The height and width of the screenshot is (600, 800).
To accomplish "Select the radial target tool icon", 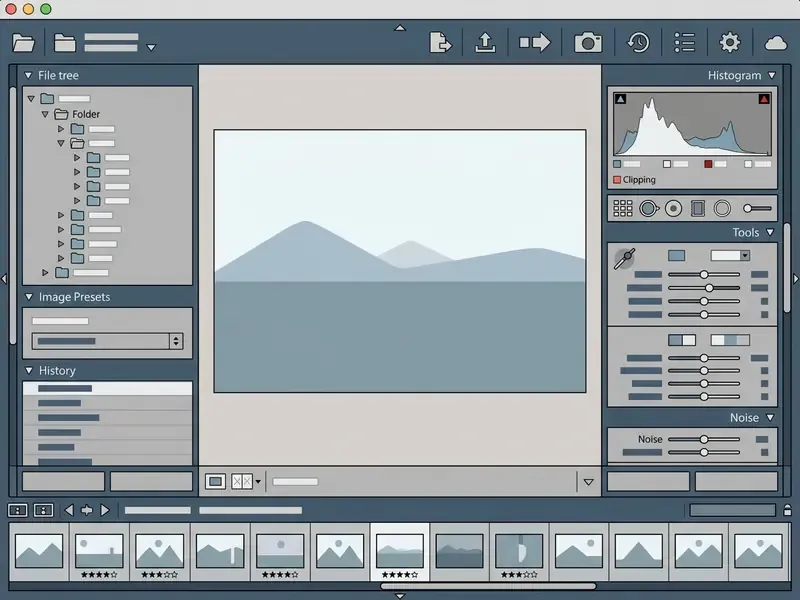I will (673, 208).
